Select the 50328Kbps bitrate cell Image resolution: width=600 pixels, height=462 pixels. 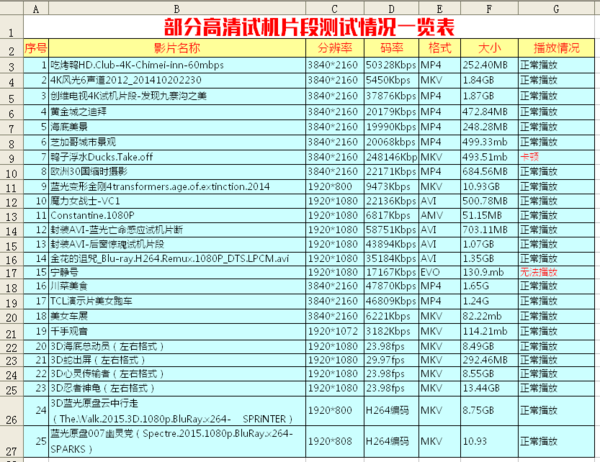tap(391, 65)
